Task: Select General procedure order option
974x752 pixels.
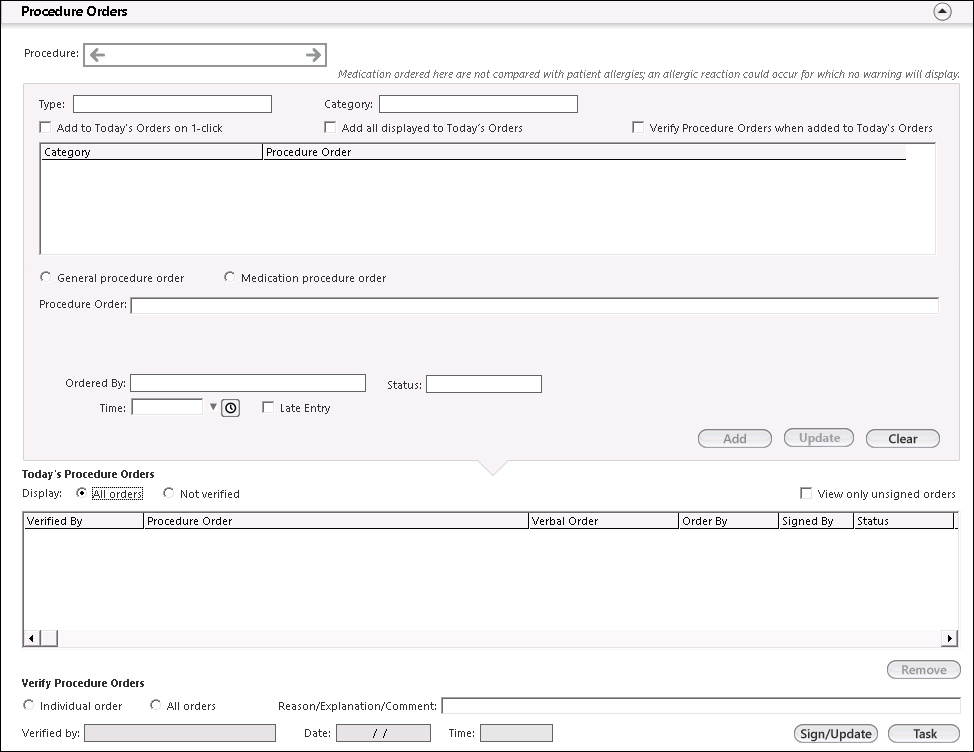Action: pyautogui.click(x=46, y=278)
